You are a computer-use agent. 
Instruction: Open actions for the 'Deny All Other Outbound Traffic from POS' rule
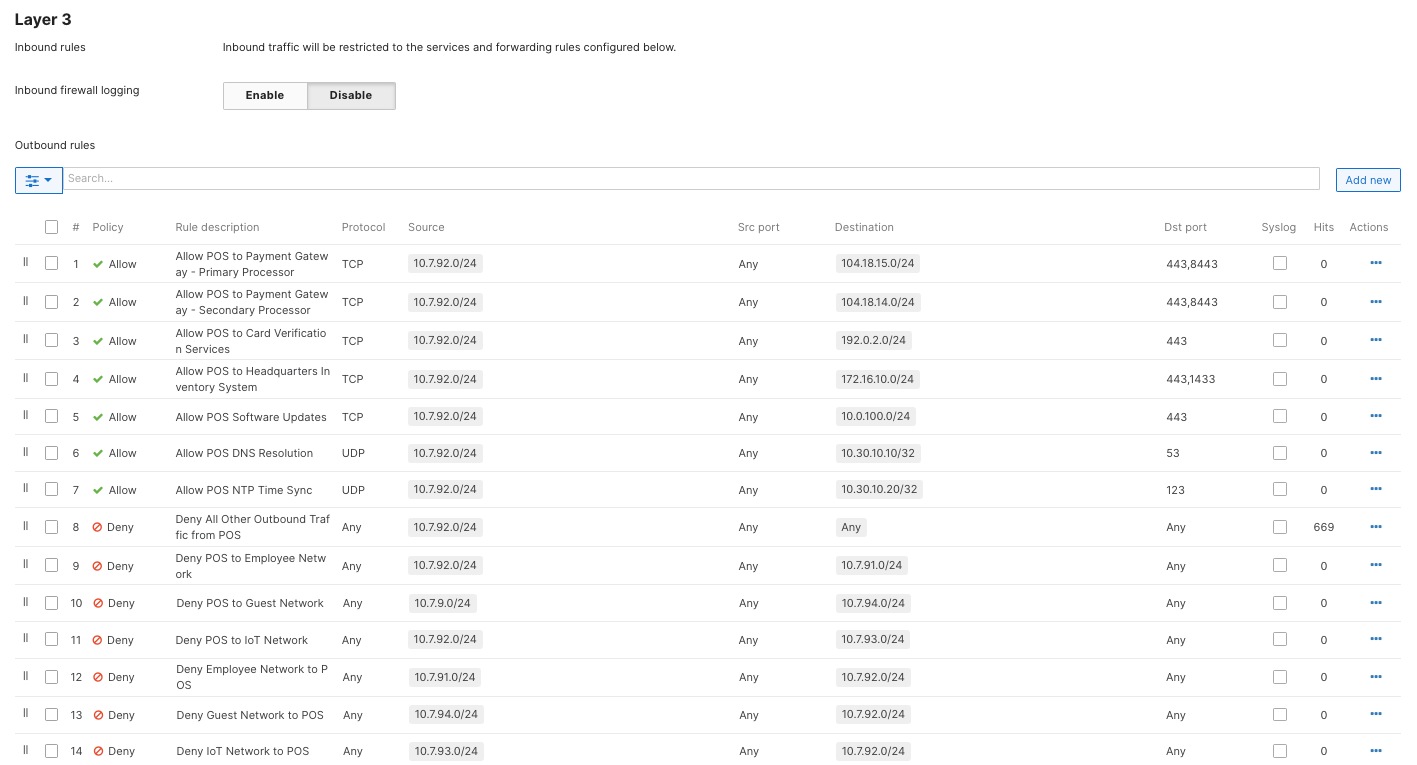click(x=1375, y=526)
